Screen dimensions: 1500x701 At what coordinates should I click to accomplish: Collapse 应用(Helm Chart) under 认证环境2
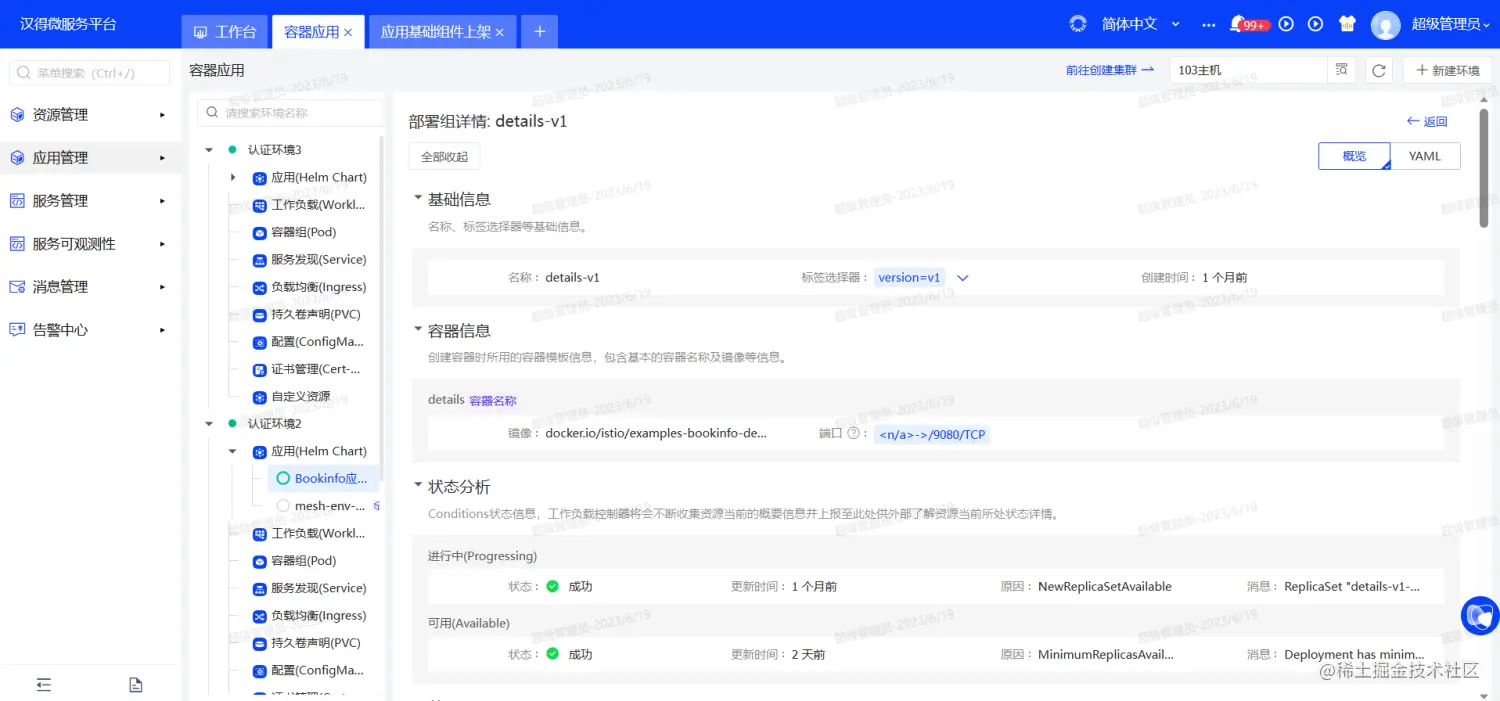click(233, 451)
